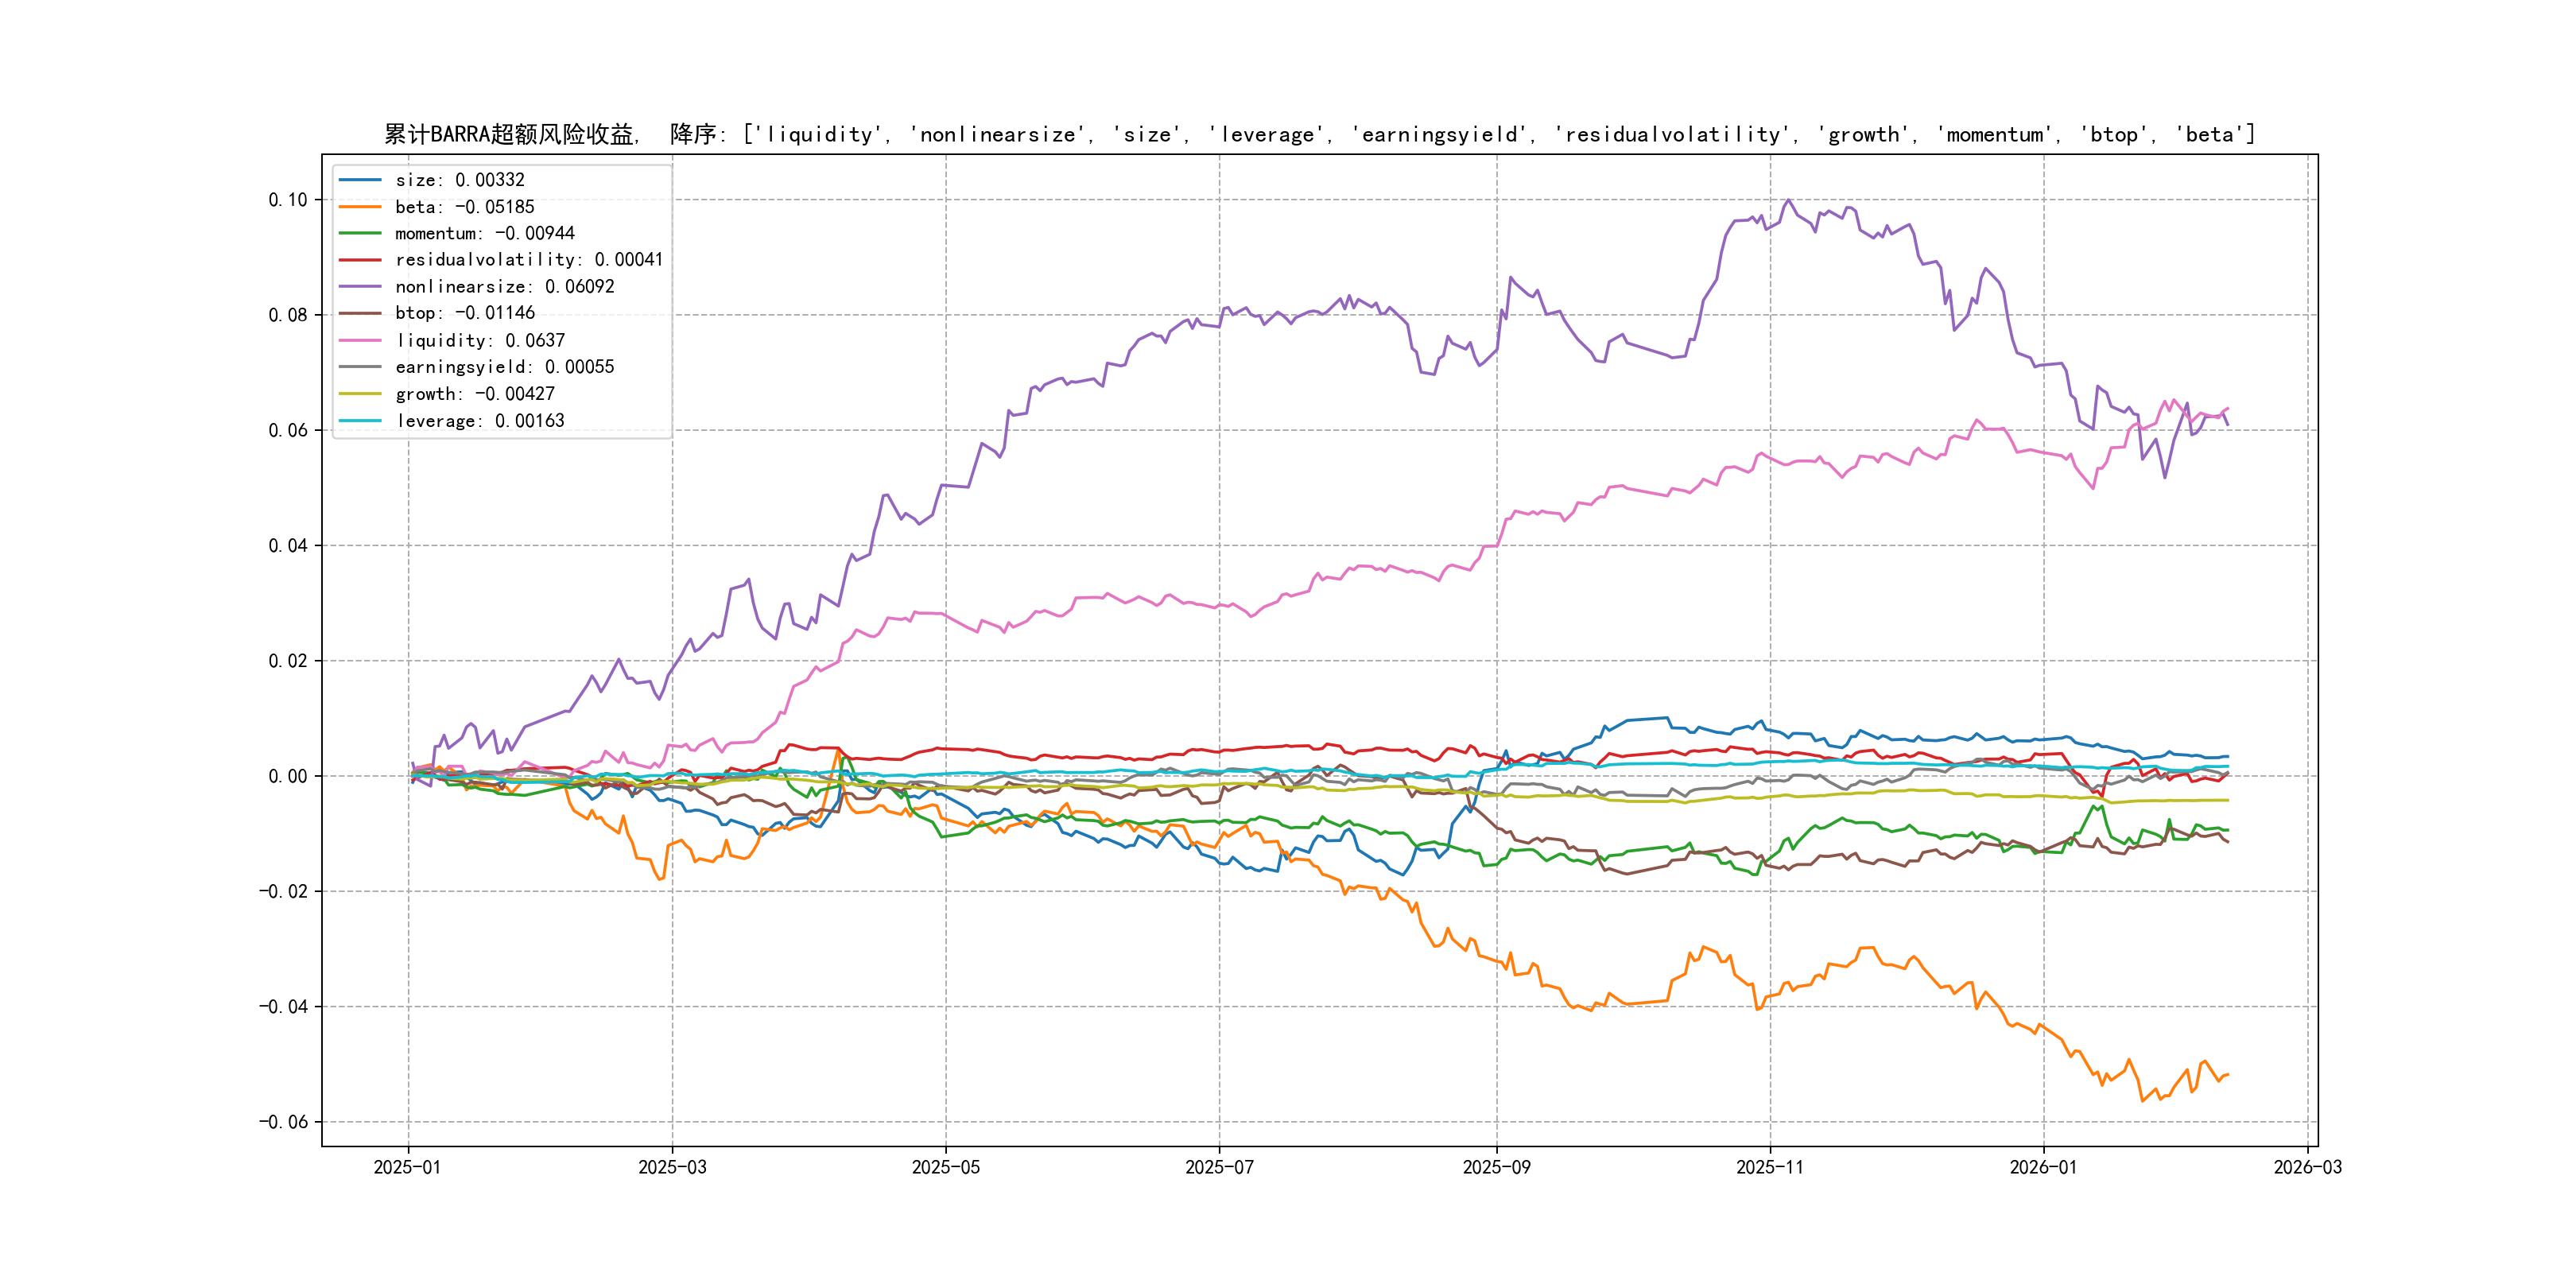Click the size legend line swatch
The width and height of the screenshot is (2576, 1288).
click(360, 180)
